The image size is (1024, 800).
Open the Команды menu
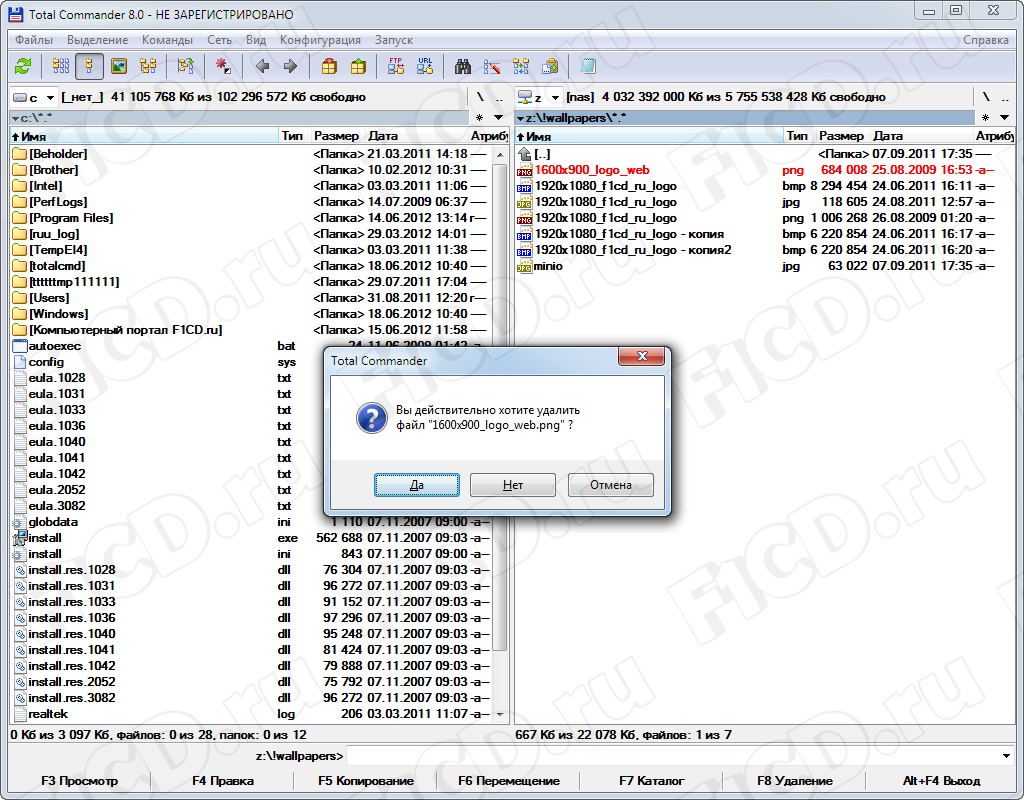point(167,40)
